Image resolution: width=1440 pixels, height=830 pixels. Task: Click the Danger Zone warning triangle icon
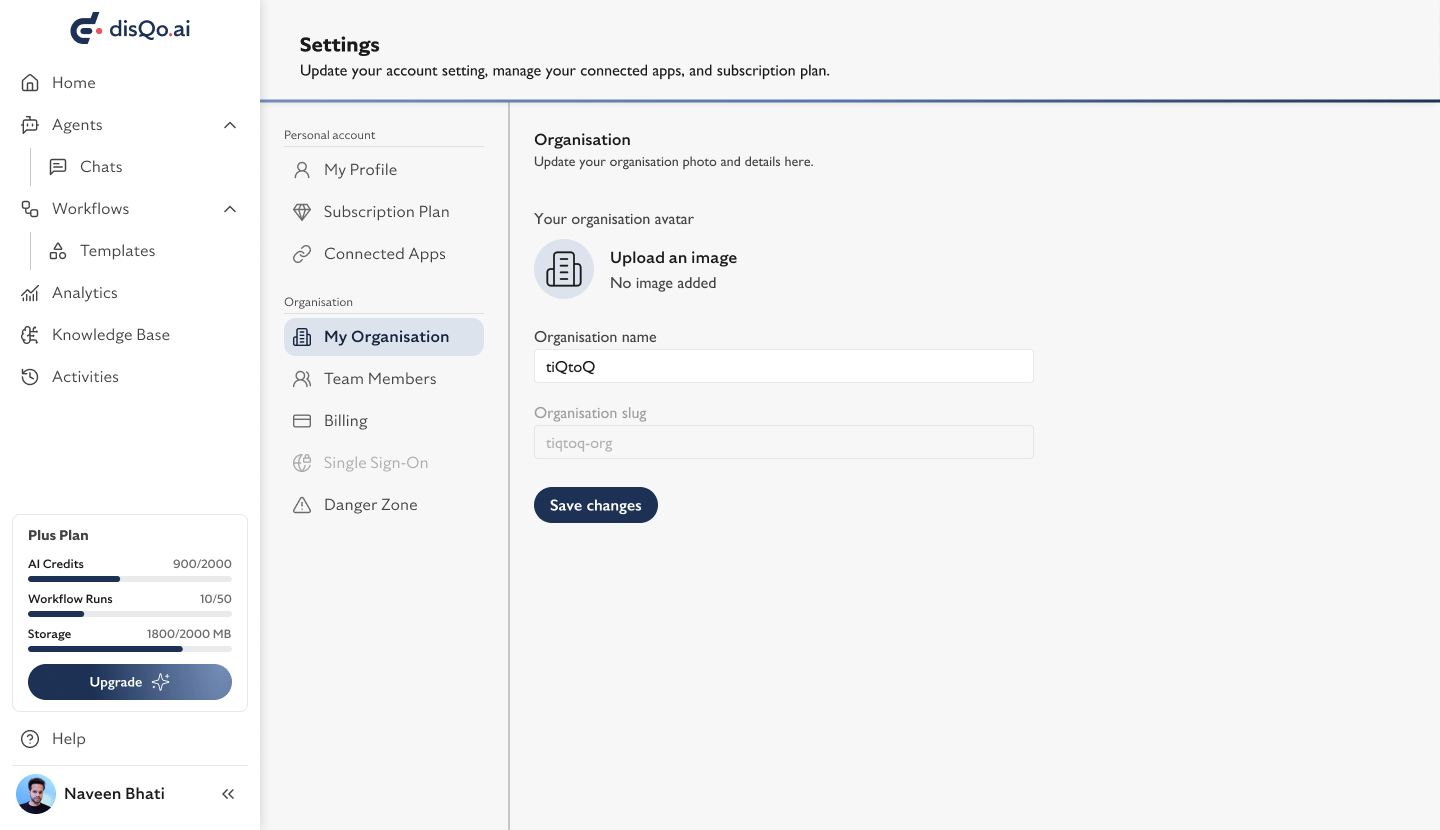[302, 505]
